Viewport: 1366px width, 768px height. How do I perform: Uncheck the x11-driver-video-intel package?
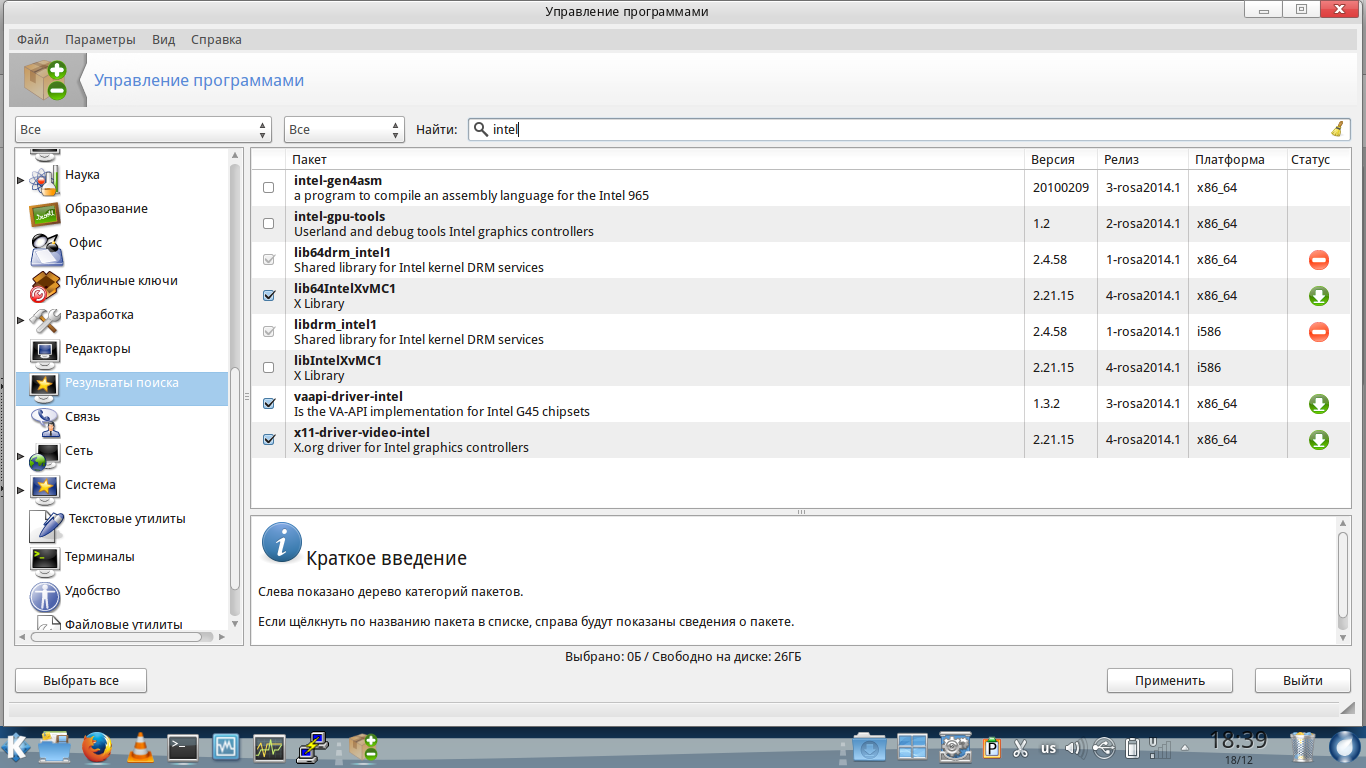(x=268, y=440)
